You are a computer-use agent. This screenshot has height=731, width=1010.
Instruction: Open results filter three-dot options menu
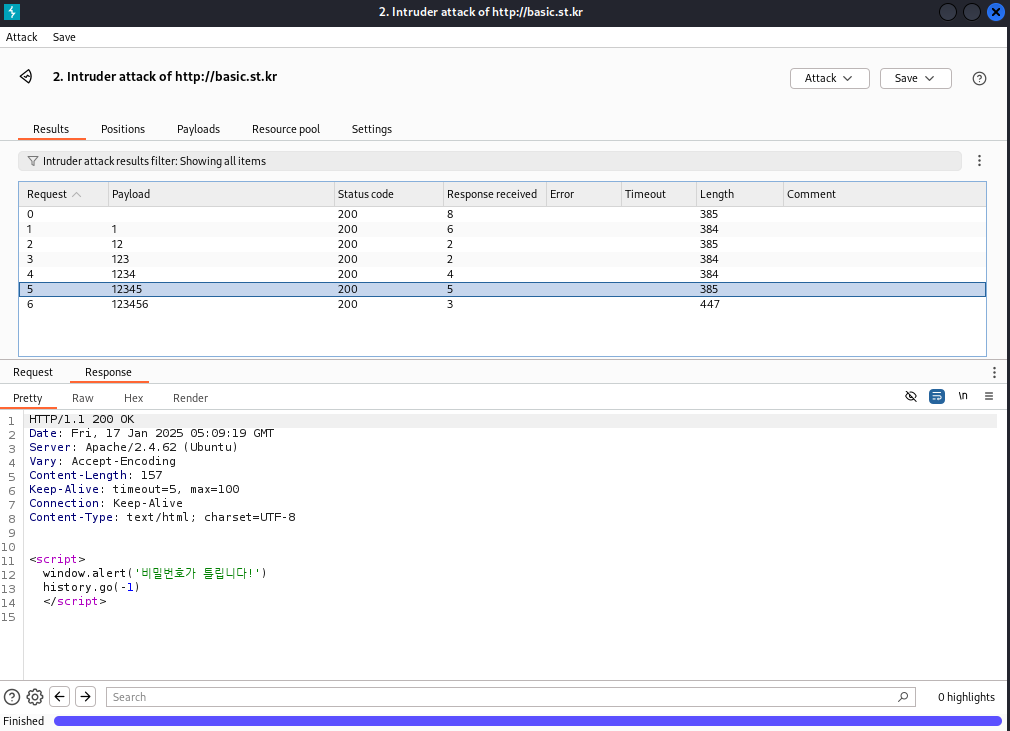click(979, 161)
